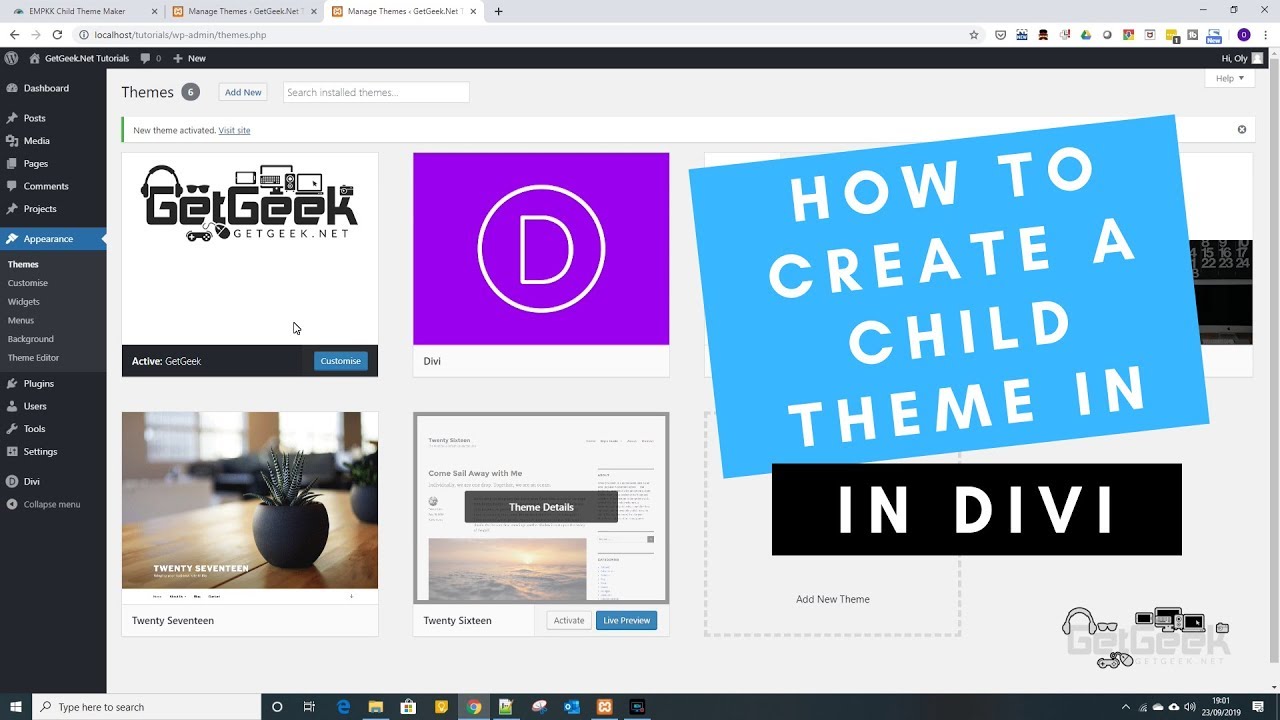This screenshot has height=720, width=1280.
Task: Click the purple profile avatar in Chrome
Action: coord(1244,35)
